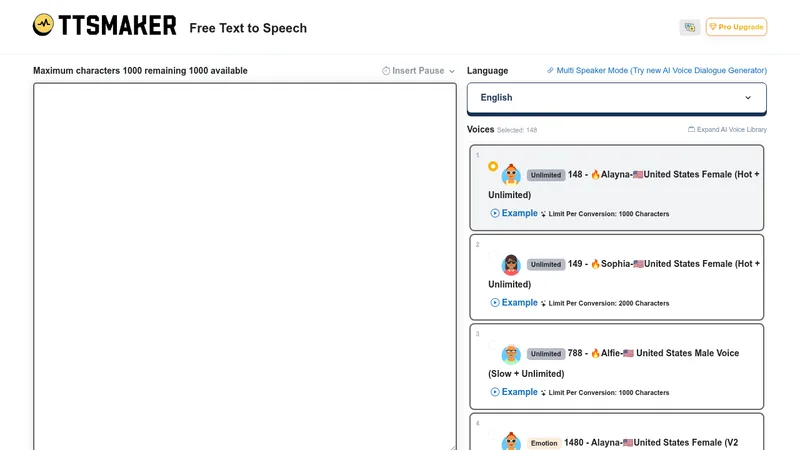This screenshot has width=800, height=450.
Task: Click the Alayna 1480 avatar image
Action: (511, 441)
